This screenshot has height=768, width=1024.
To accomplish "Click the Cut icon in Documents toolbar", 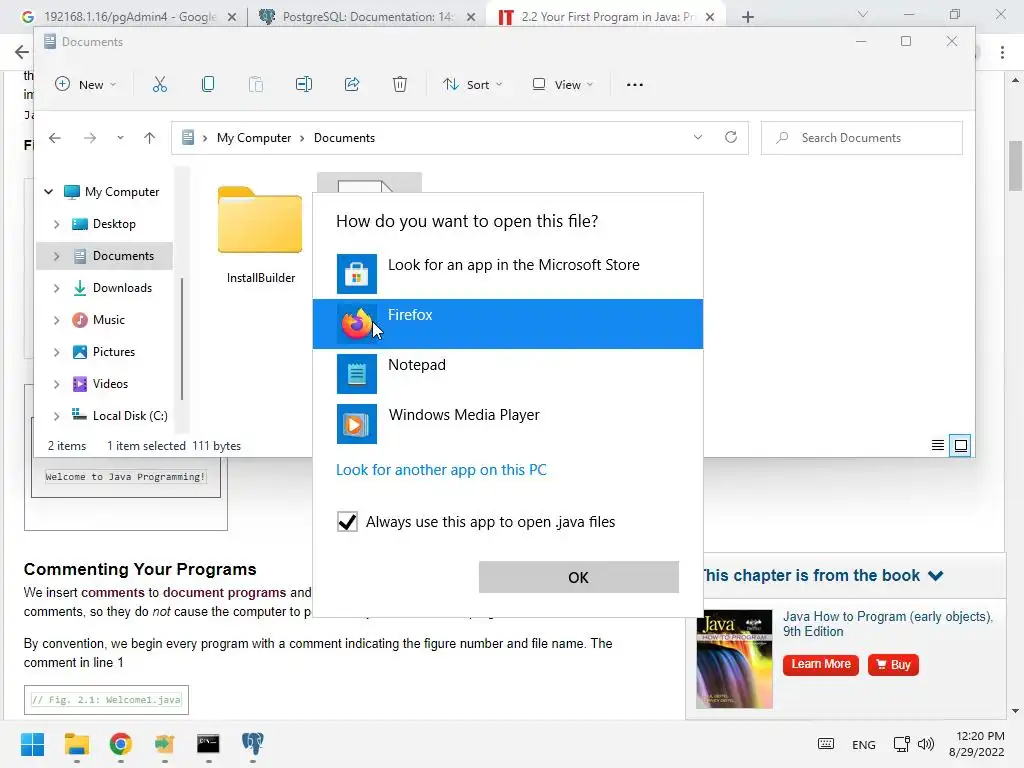I will click(160, 84).
